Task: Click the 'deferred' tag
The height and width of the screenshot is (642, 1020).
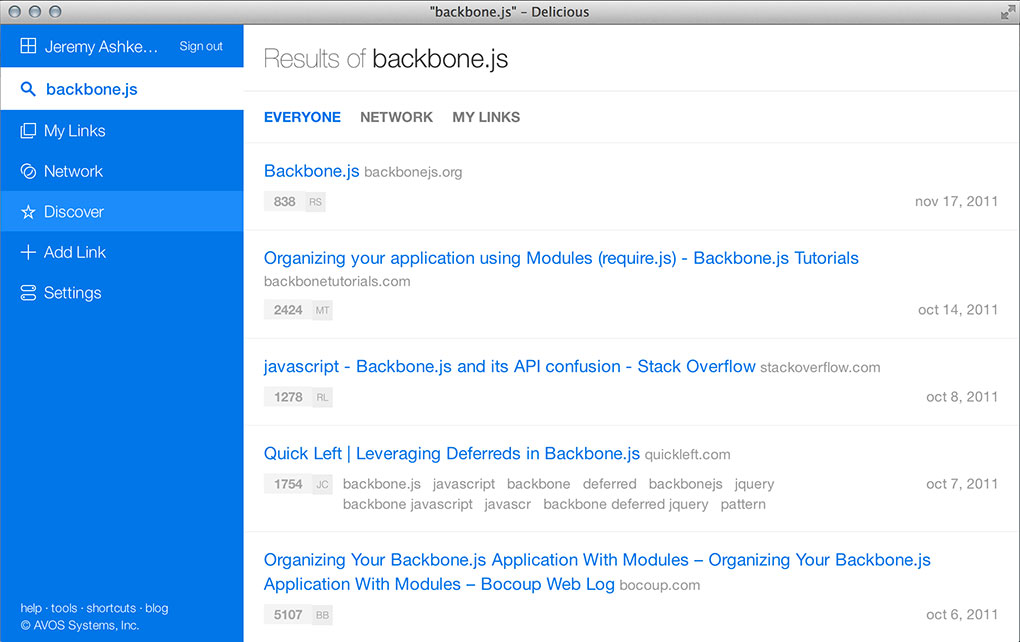Action: pyautogui.click(x=609, y=484)
